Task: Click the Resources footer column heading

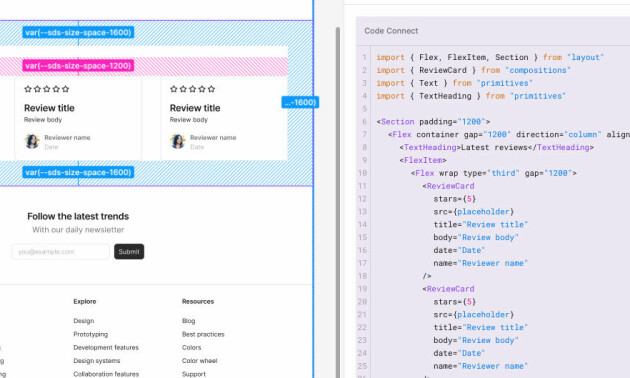Action: (198, 301)
